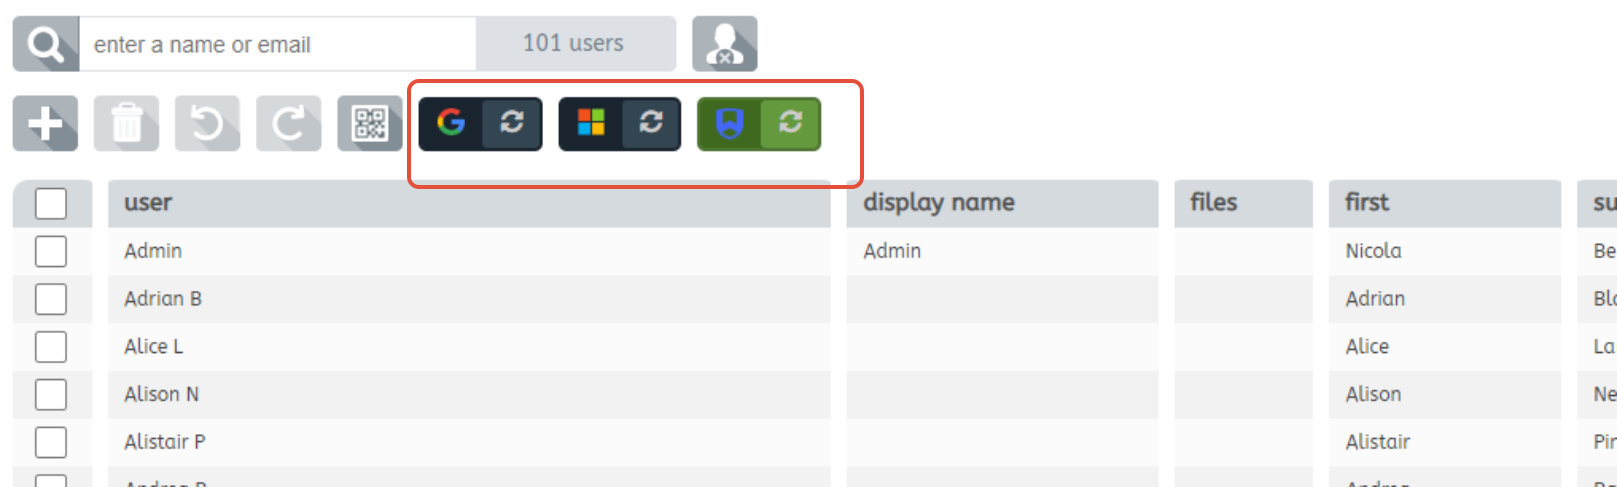Focus the name or email search field
This screenshot has width=1617, height=487.
click(x=278, y=44)
